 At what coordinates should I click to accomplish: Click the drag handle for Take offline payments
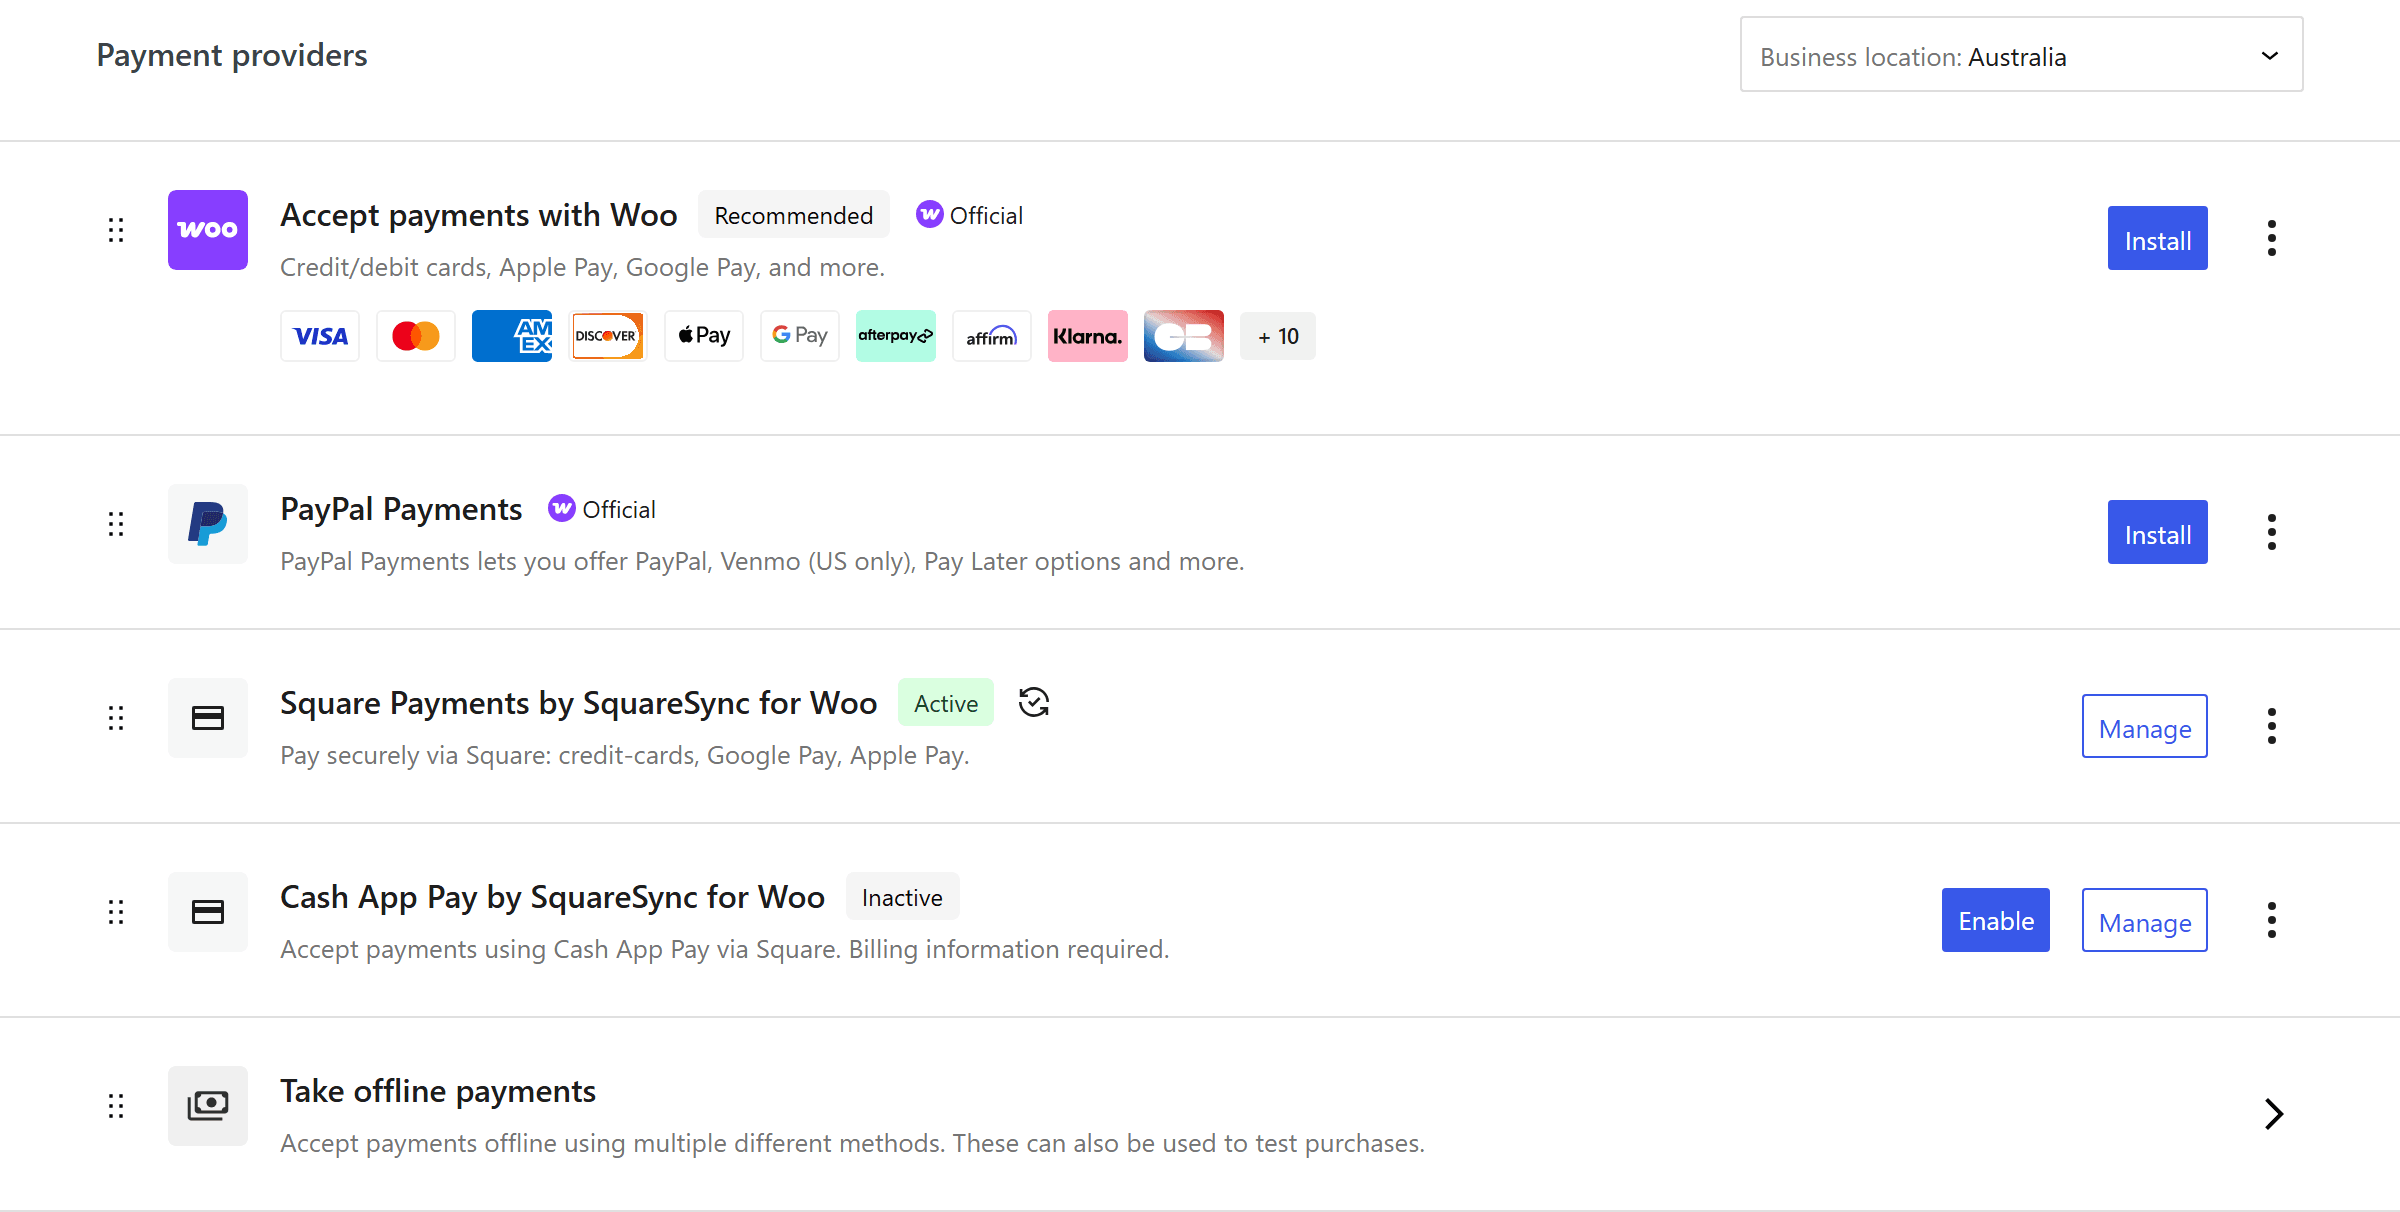[x=116, y=1106]
